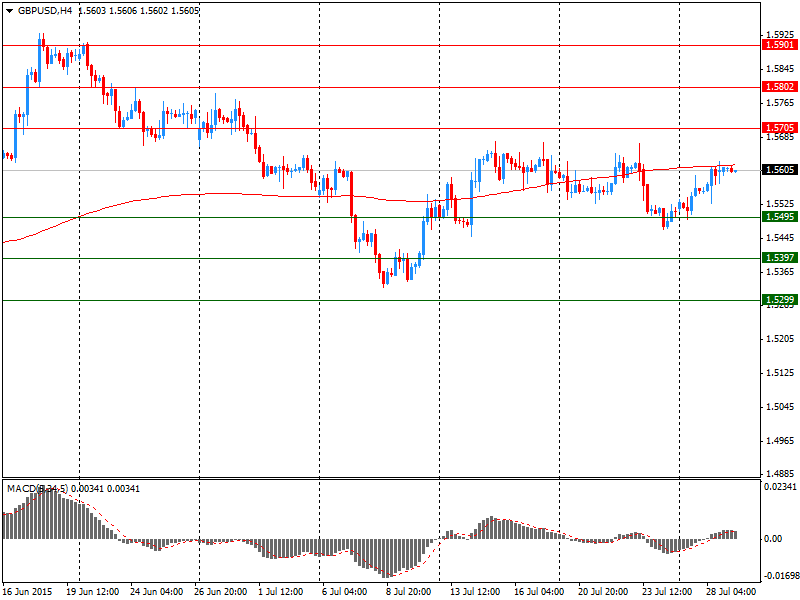Click the 20 Jul 20:00 time label
Viewport: 800px width, 600px height.
[604, 592]
